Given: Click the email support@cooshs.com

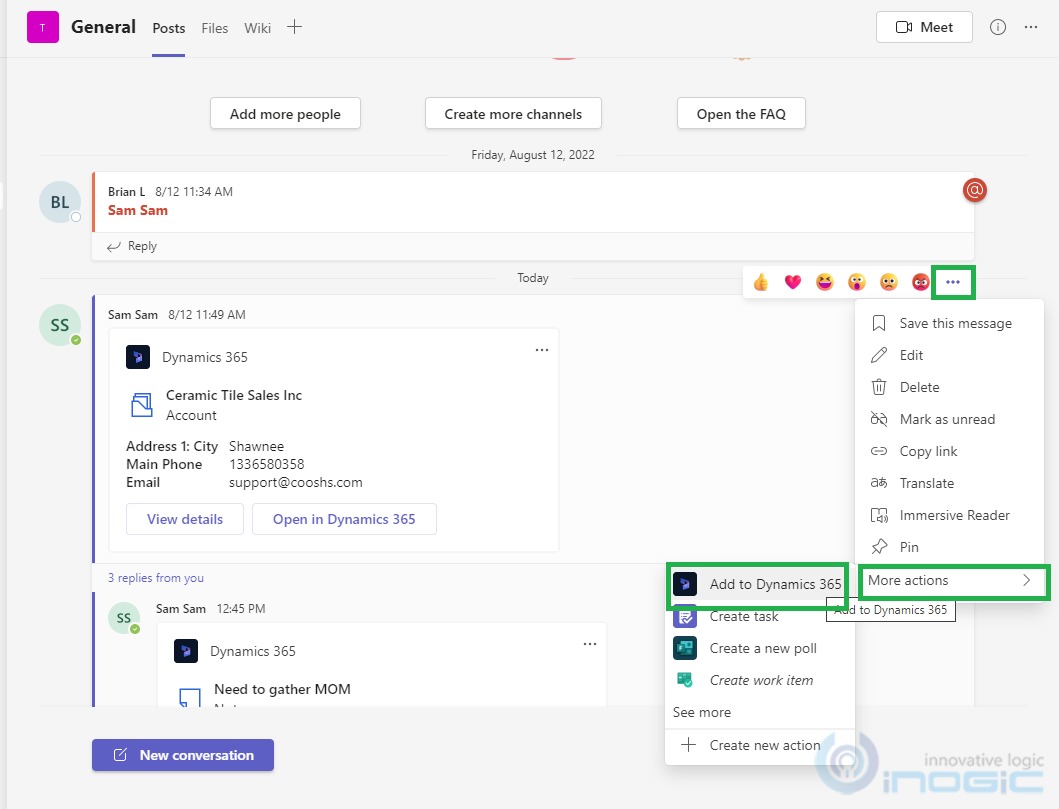Looking at the screenshot, I should point(296,482).
